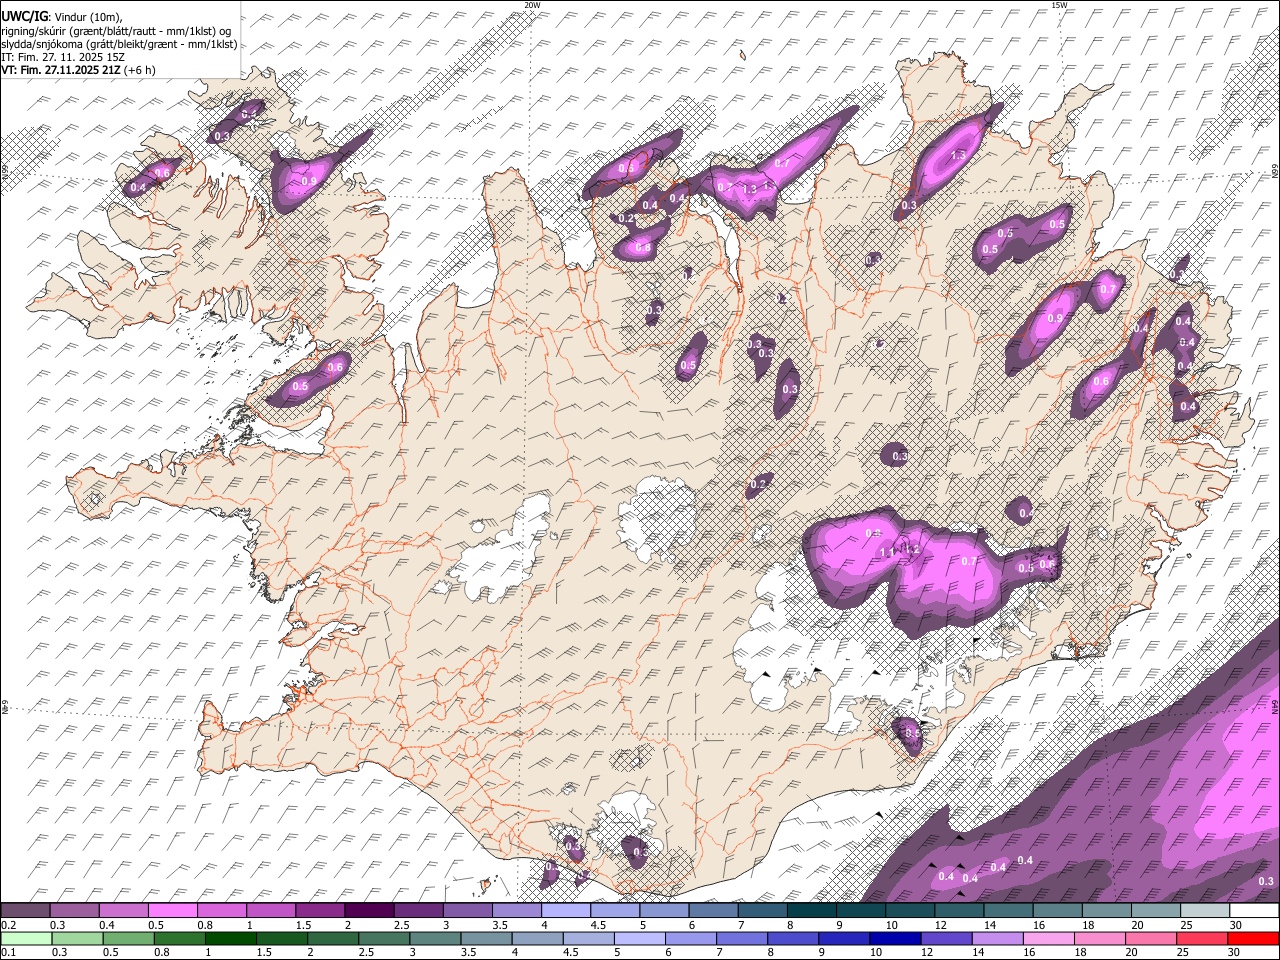Click the 0.3 value at the bottom-right ocean corner

tap(1266, 881)
